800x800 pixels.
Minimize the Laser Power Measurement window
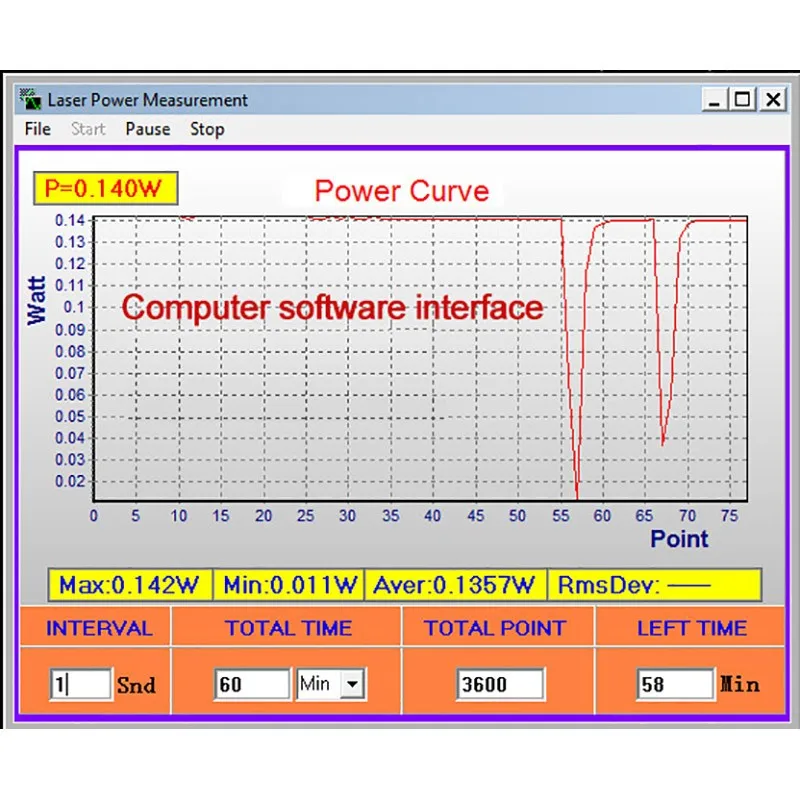click(x=714, y=99)
